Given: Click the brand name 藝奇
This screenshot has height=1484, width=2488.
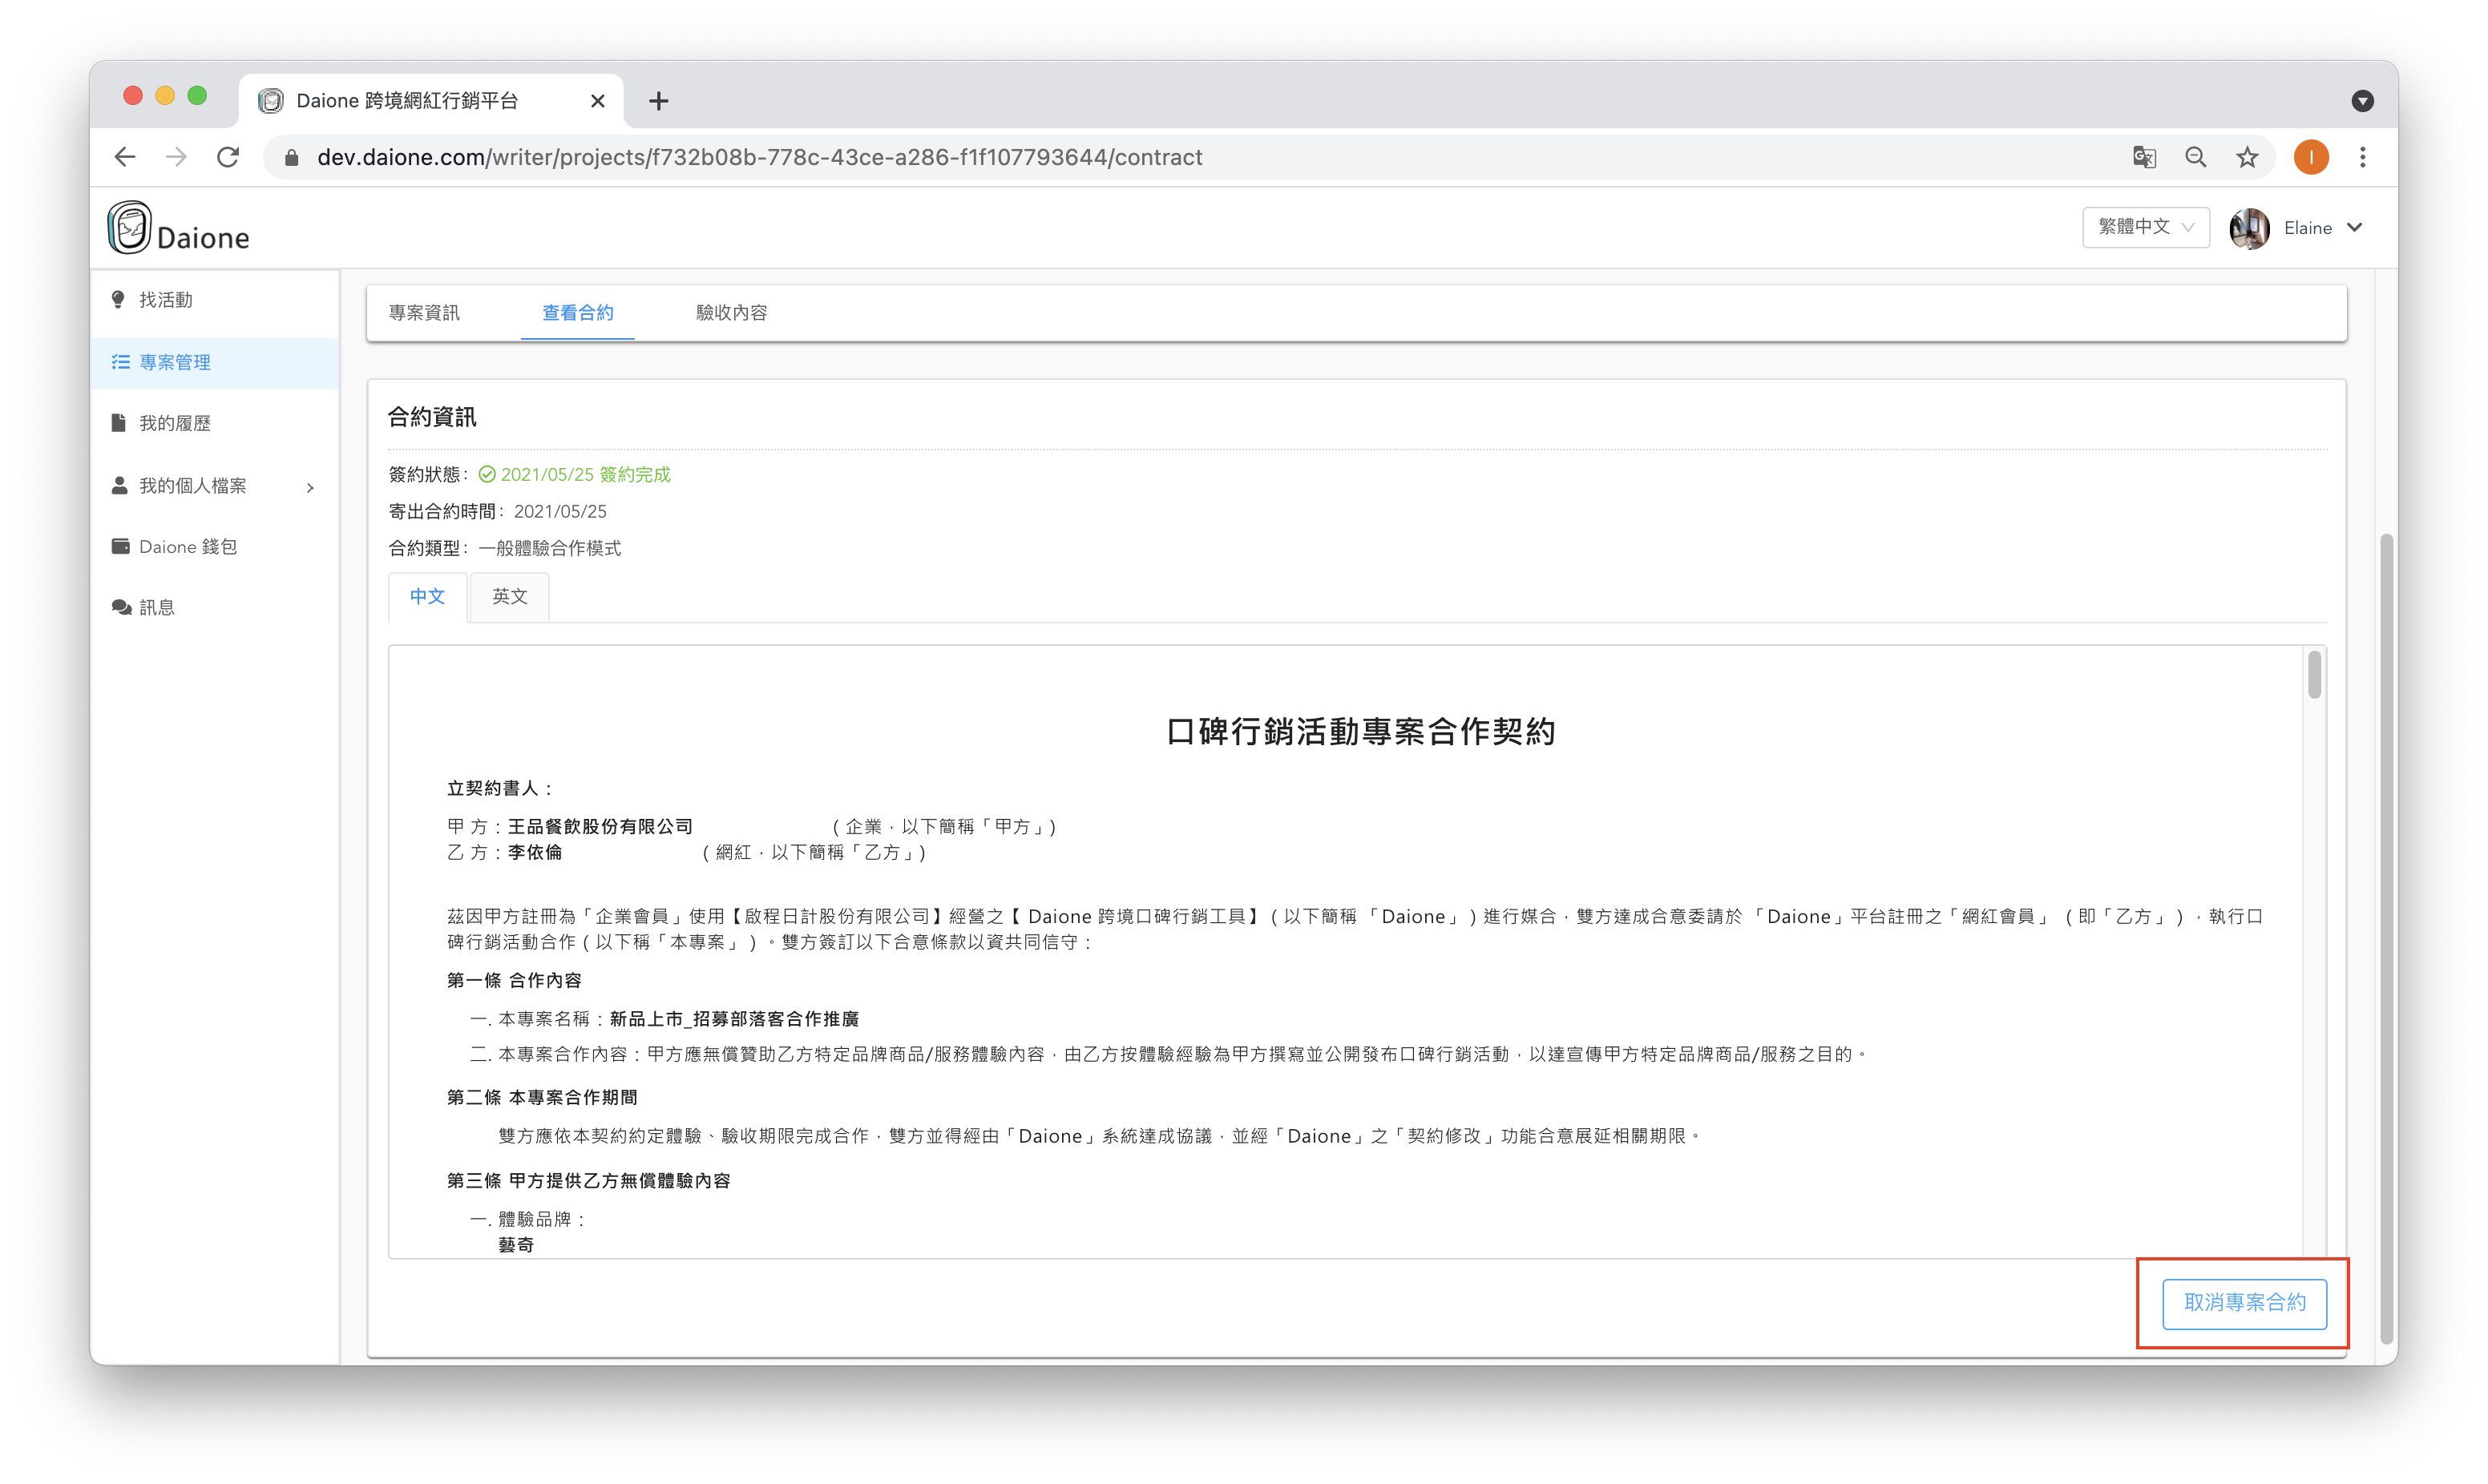Looking at the screenshot, I should click(516, 1245).
